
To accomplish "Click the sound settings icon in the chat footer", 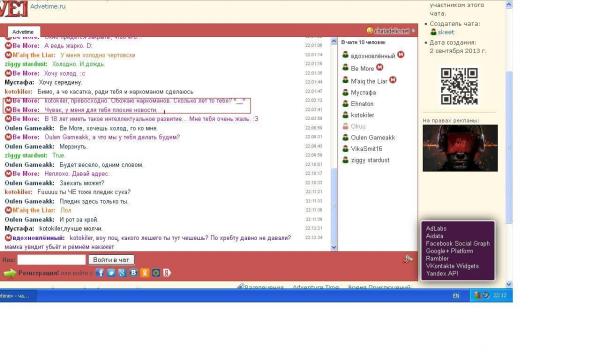I will [x=408, y=259].
